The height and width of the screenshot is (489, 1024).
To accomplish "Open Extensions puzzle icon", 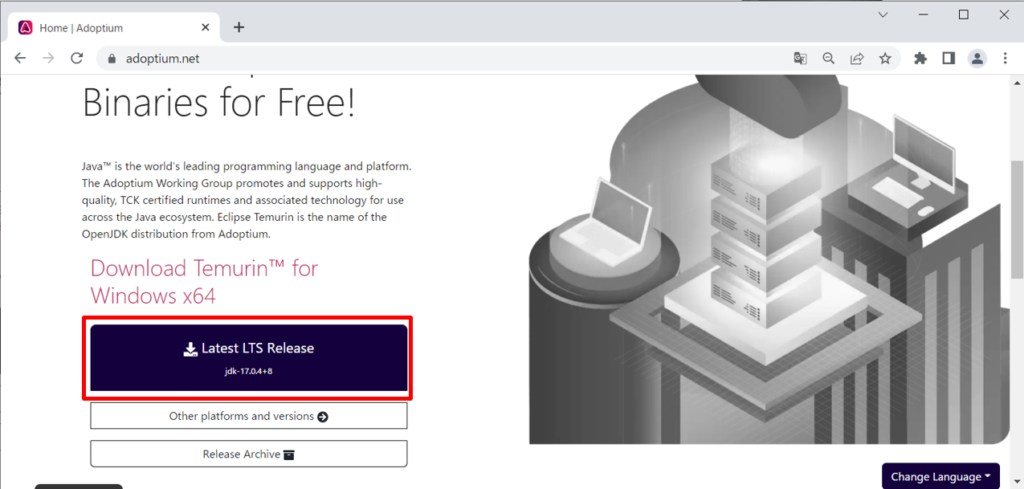I will click(920, 59).
